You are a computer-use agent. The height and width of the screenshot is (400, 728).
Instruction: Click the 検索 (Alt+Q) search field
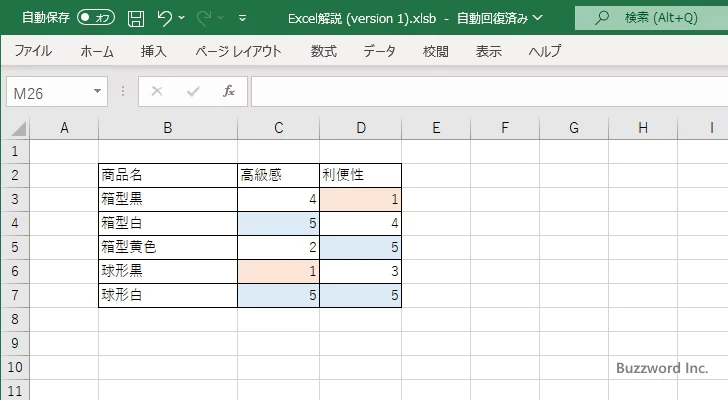coord(651,18)
